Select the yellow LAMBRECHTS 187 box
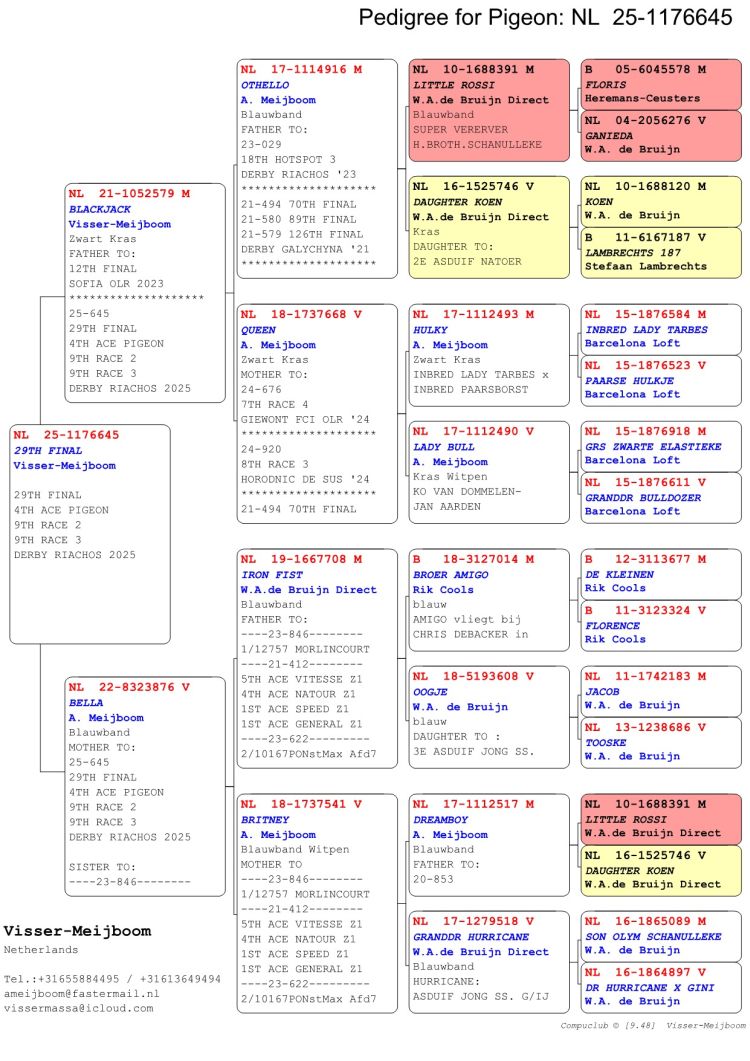 [661, 252]
